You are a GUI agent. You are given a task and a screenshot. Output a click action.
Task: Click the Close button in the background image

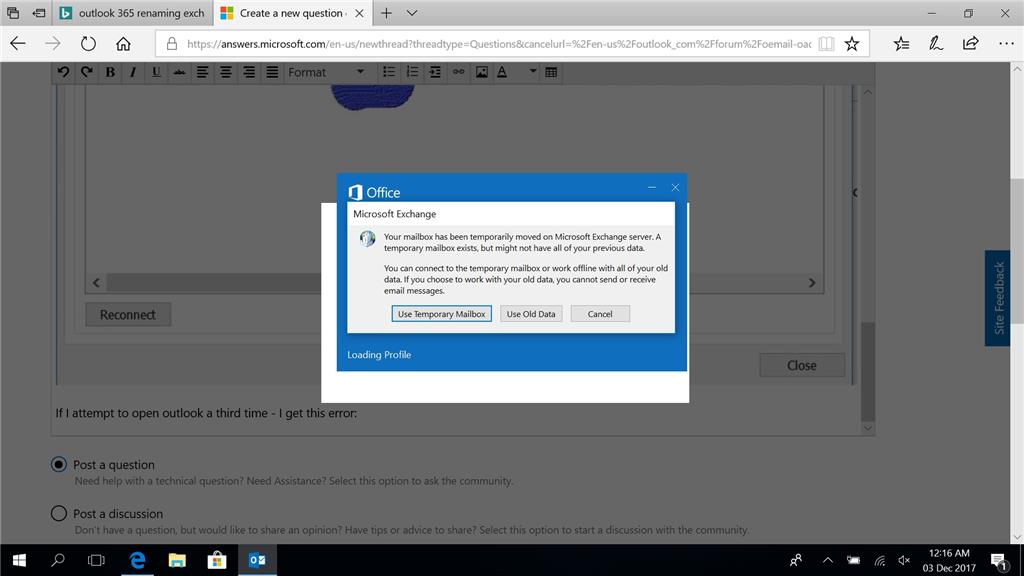(802, 366)
